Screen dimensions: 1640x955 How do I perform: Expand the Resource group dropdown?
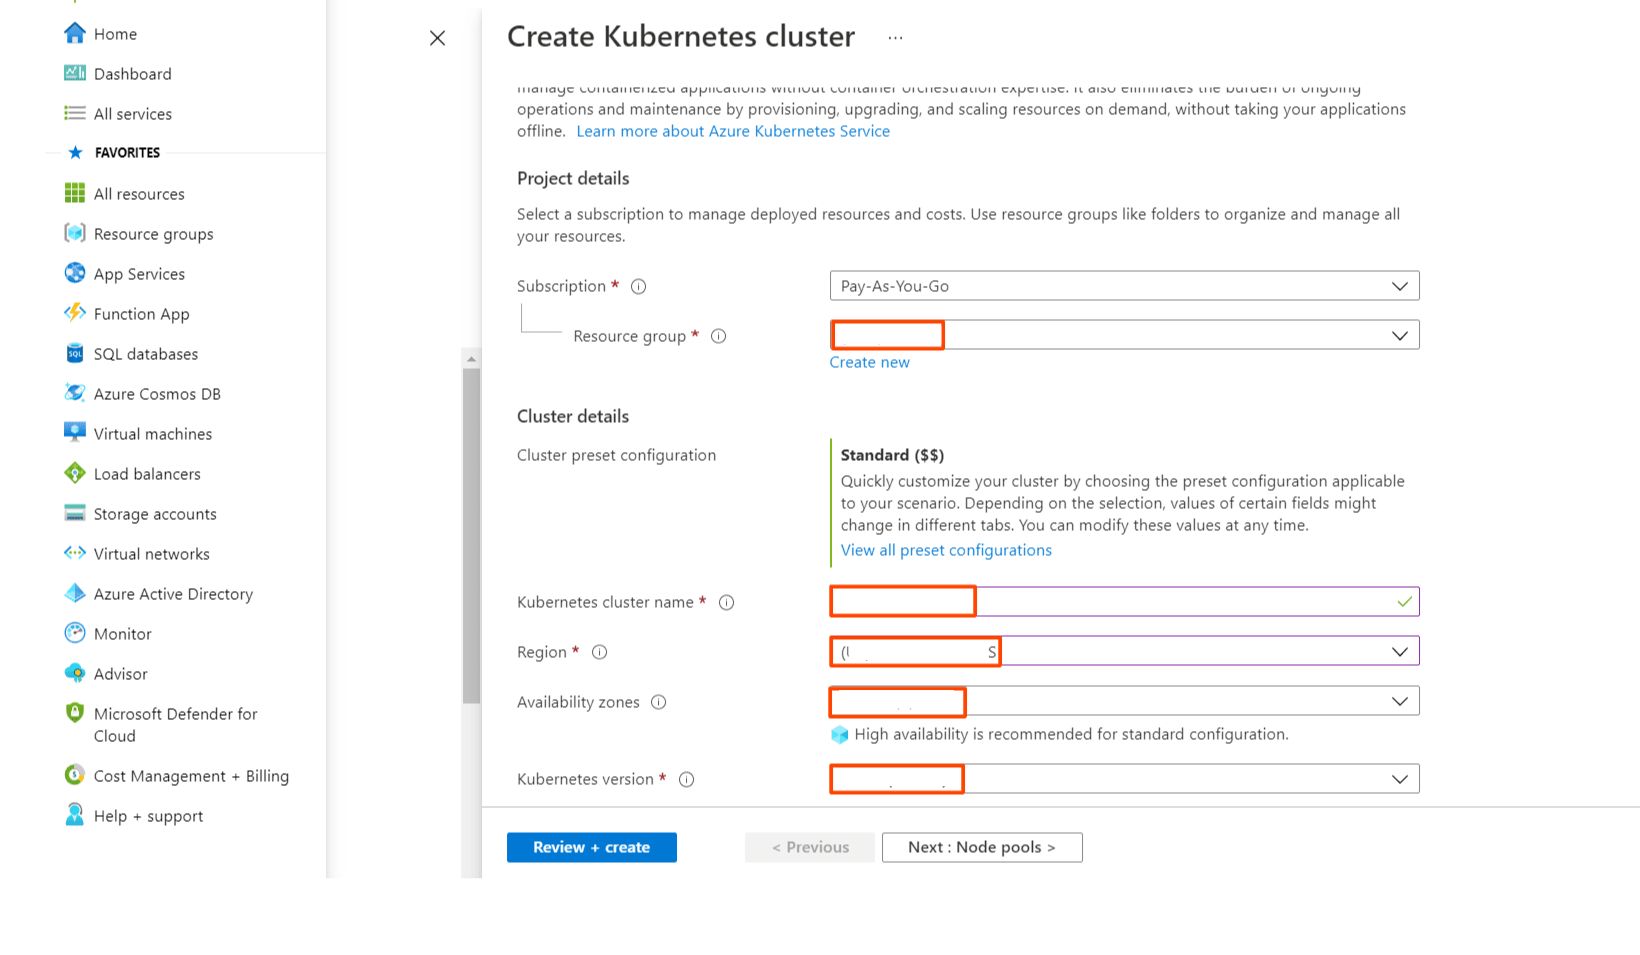click(x=1124, y=335)
